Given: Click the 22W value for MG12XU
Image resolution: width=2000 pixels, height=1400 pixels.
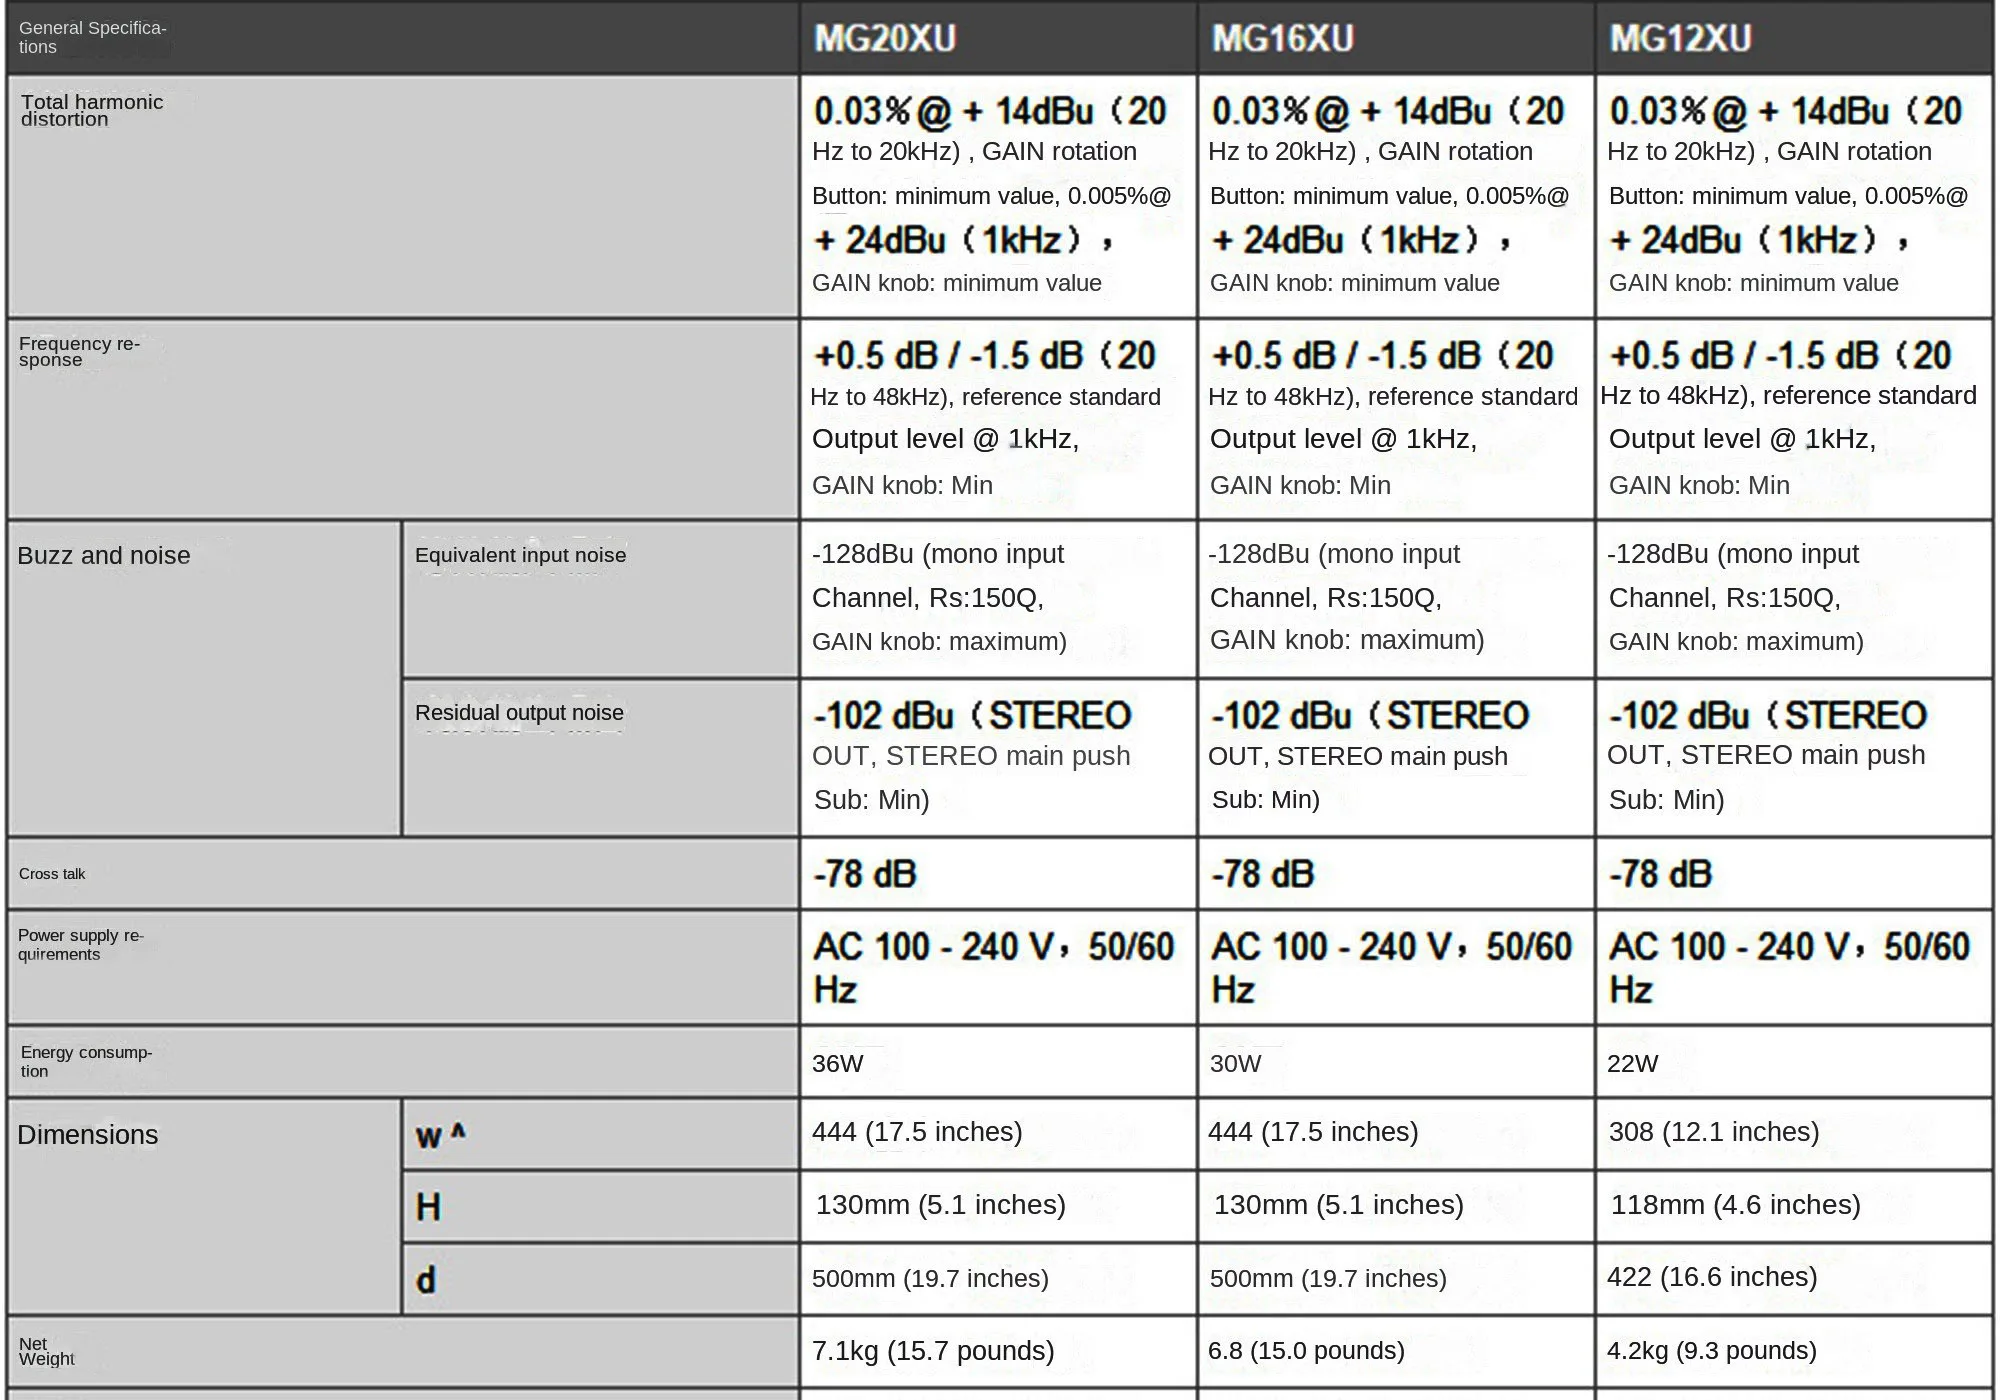Looking at the screenshot, I should click(x=1632, y=1063).
